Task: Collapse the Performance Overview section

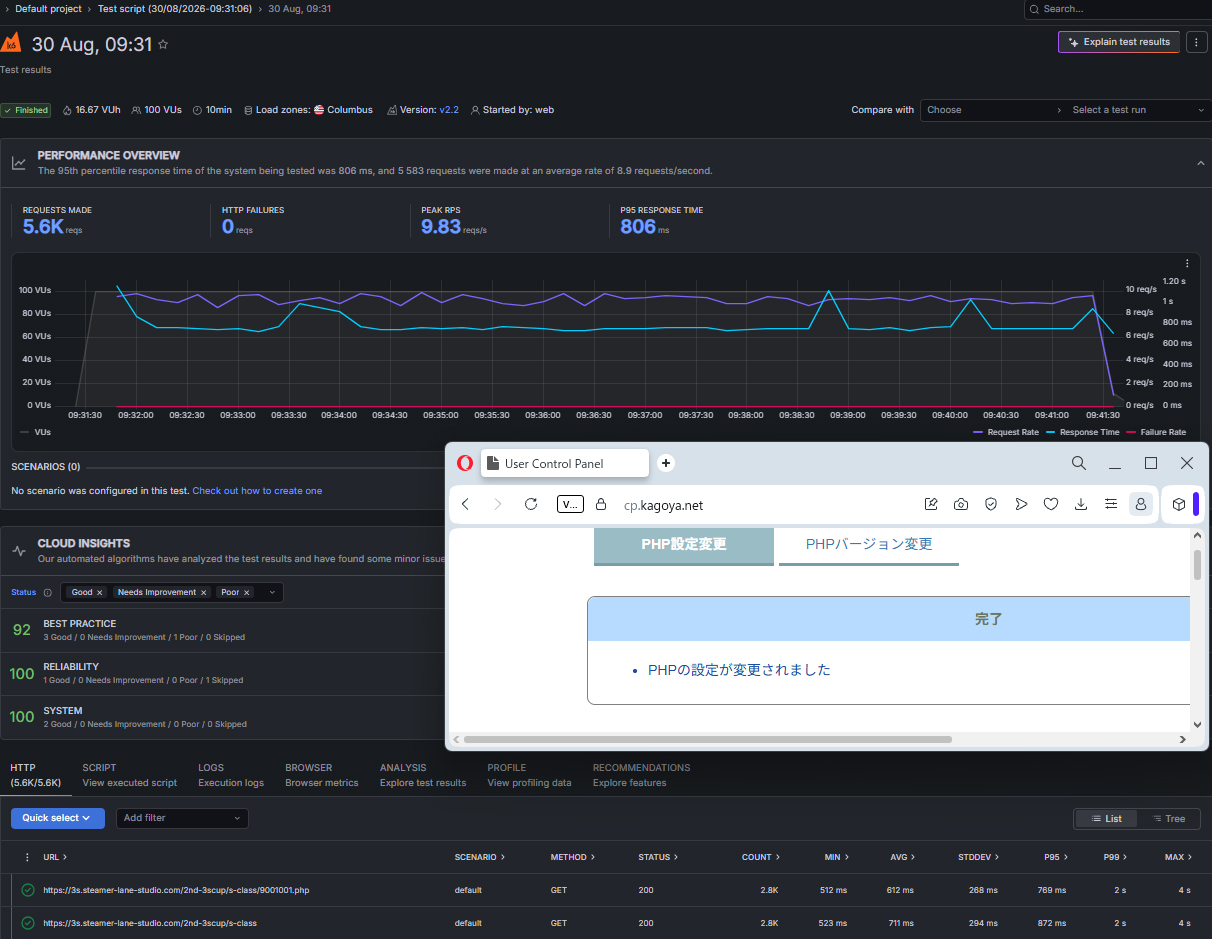Action: (x=1200, y=163)
